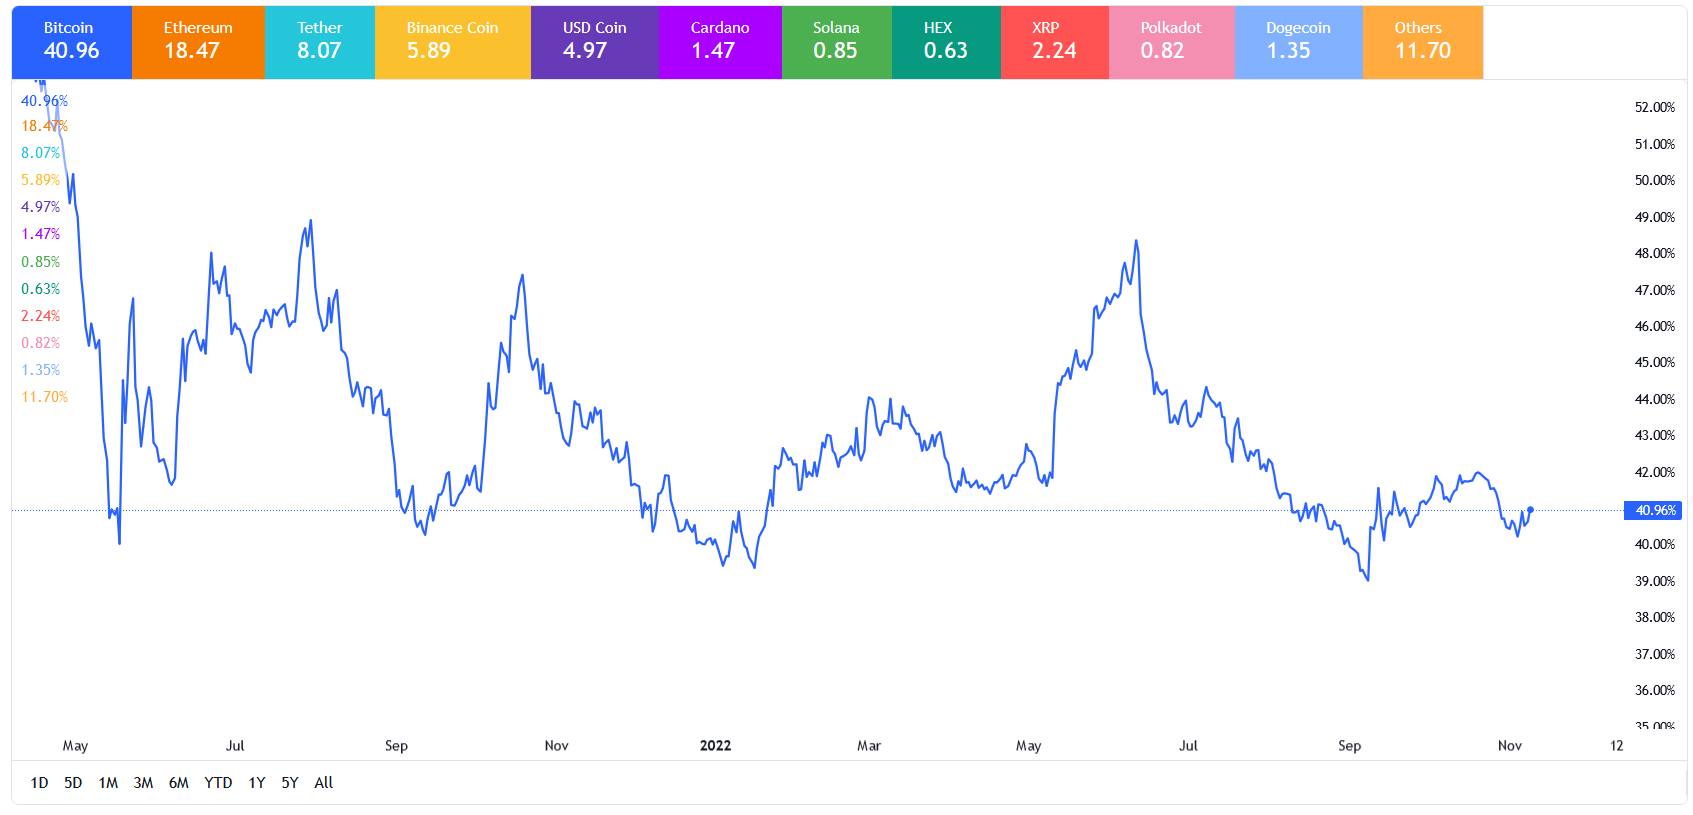This screenshot has height=815, width=1693.
Task: Show the 5Y time range
Action: (290, 783)
